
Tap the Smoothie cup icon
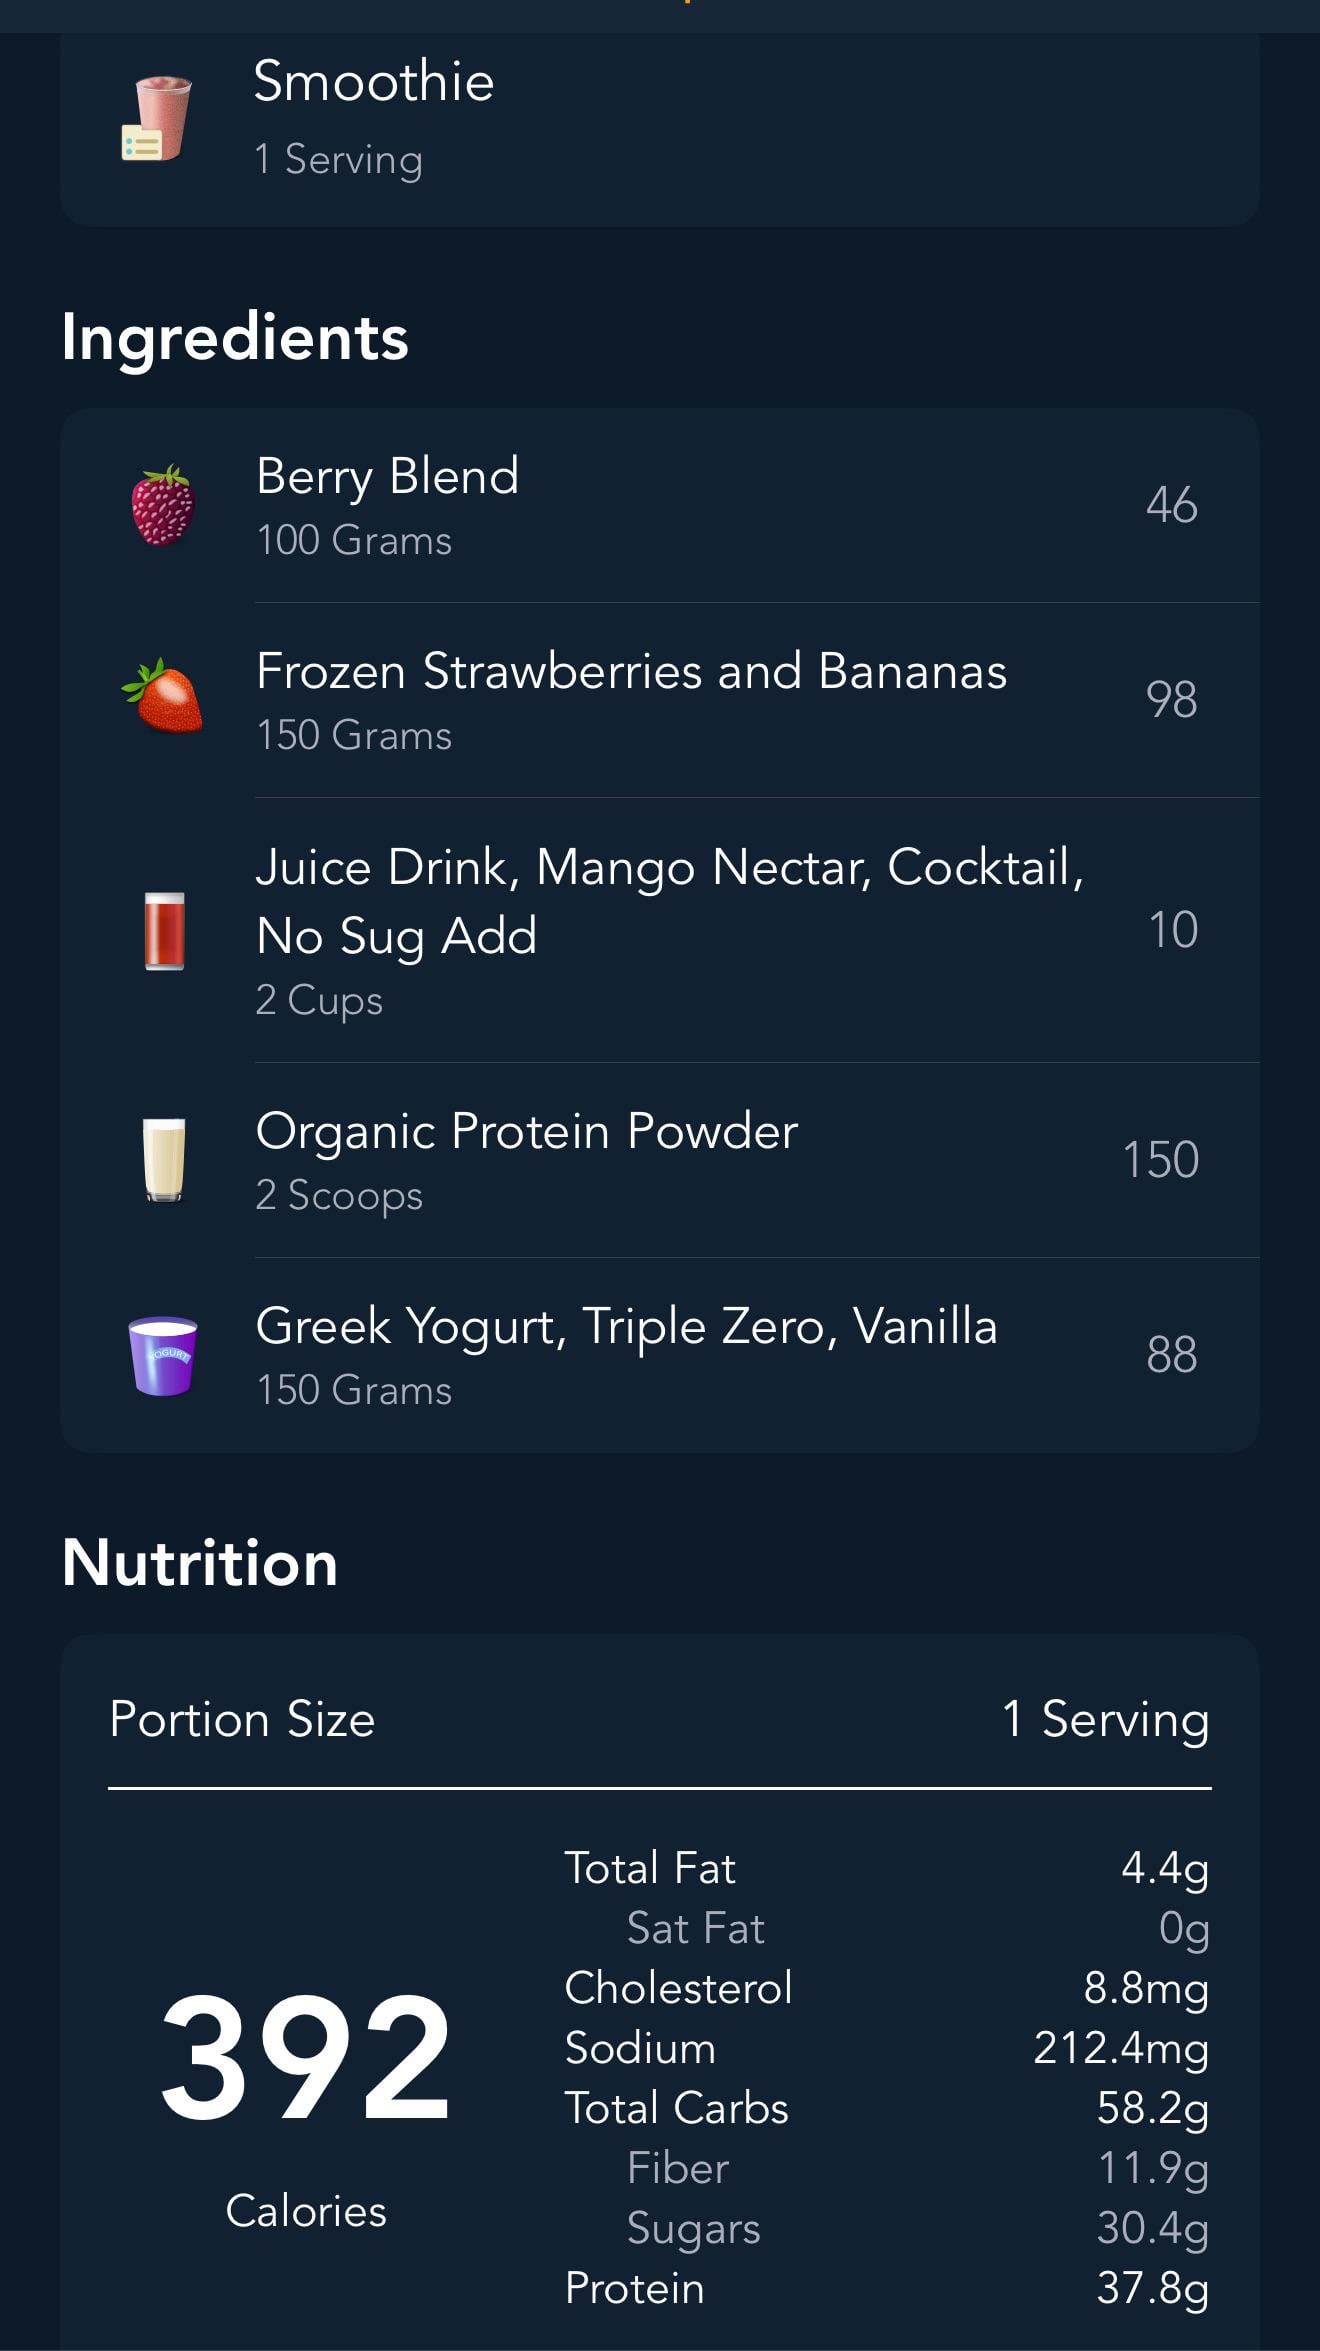click(x=158, y=118)
